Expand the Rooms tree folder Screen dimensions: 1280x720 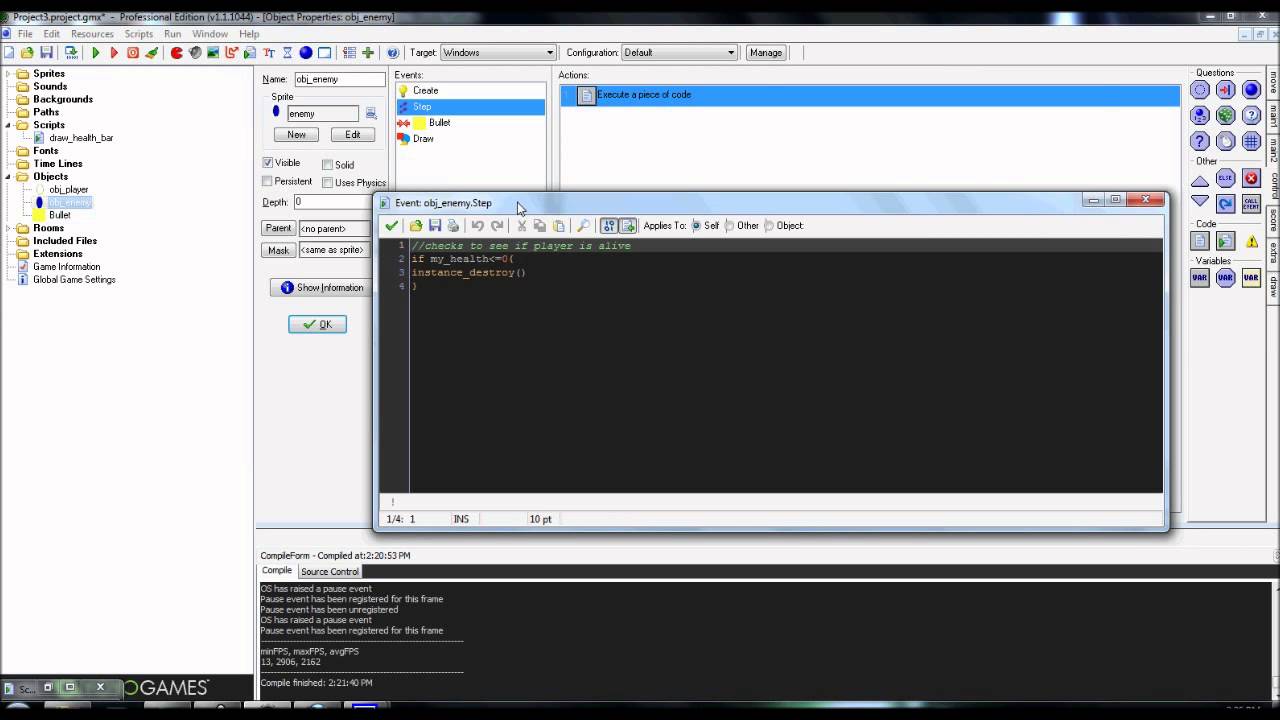click(x=9, y=229)
